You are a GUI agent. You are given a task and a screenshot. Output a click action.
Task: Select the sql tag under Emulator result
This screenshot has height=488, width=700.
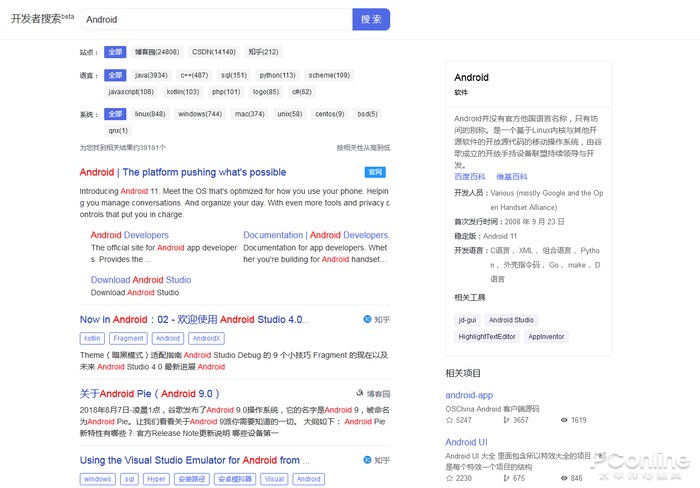(x=129, y=479)
